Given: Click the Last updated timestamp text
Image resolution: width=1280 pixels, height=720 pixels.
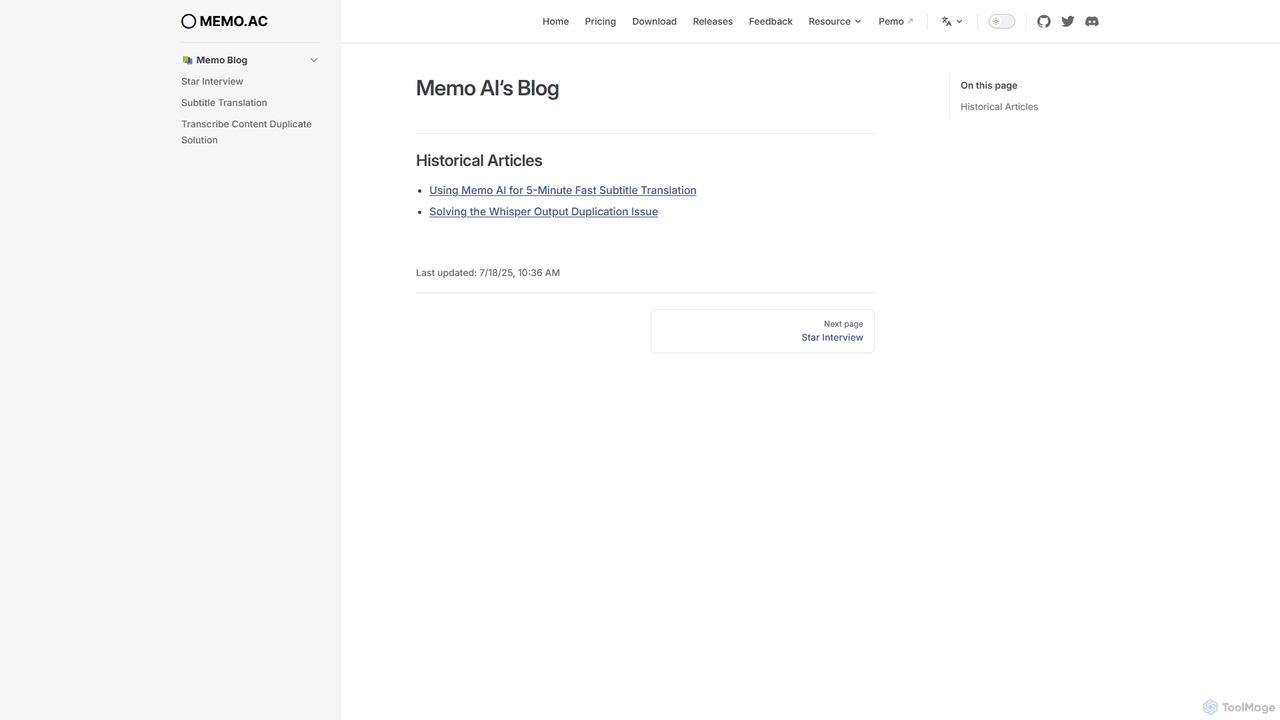Looking at the screenshot, I should click(x=488, y=273).
